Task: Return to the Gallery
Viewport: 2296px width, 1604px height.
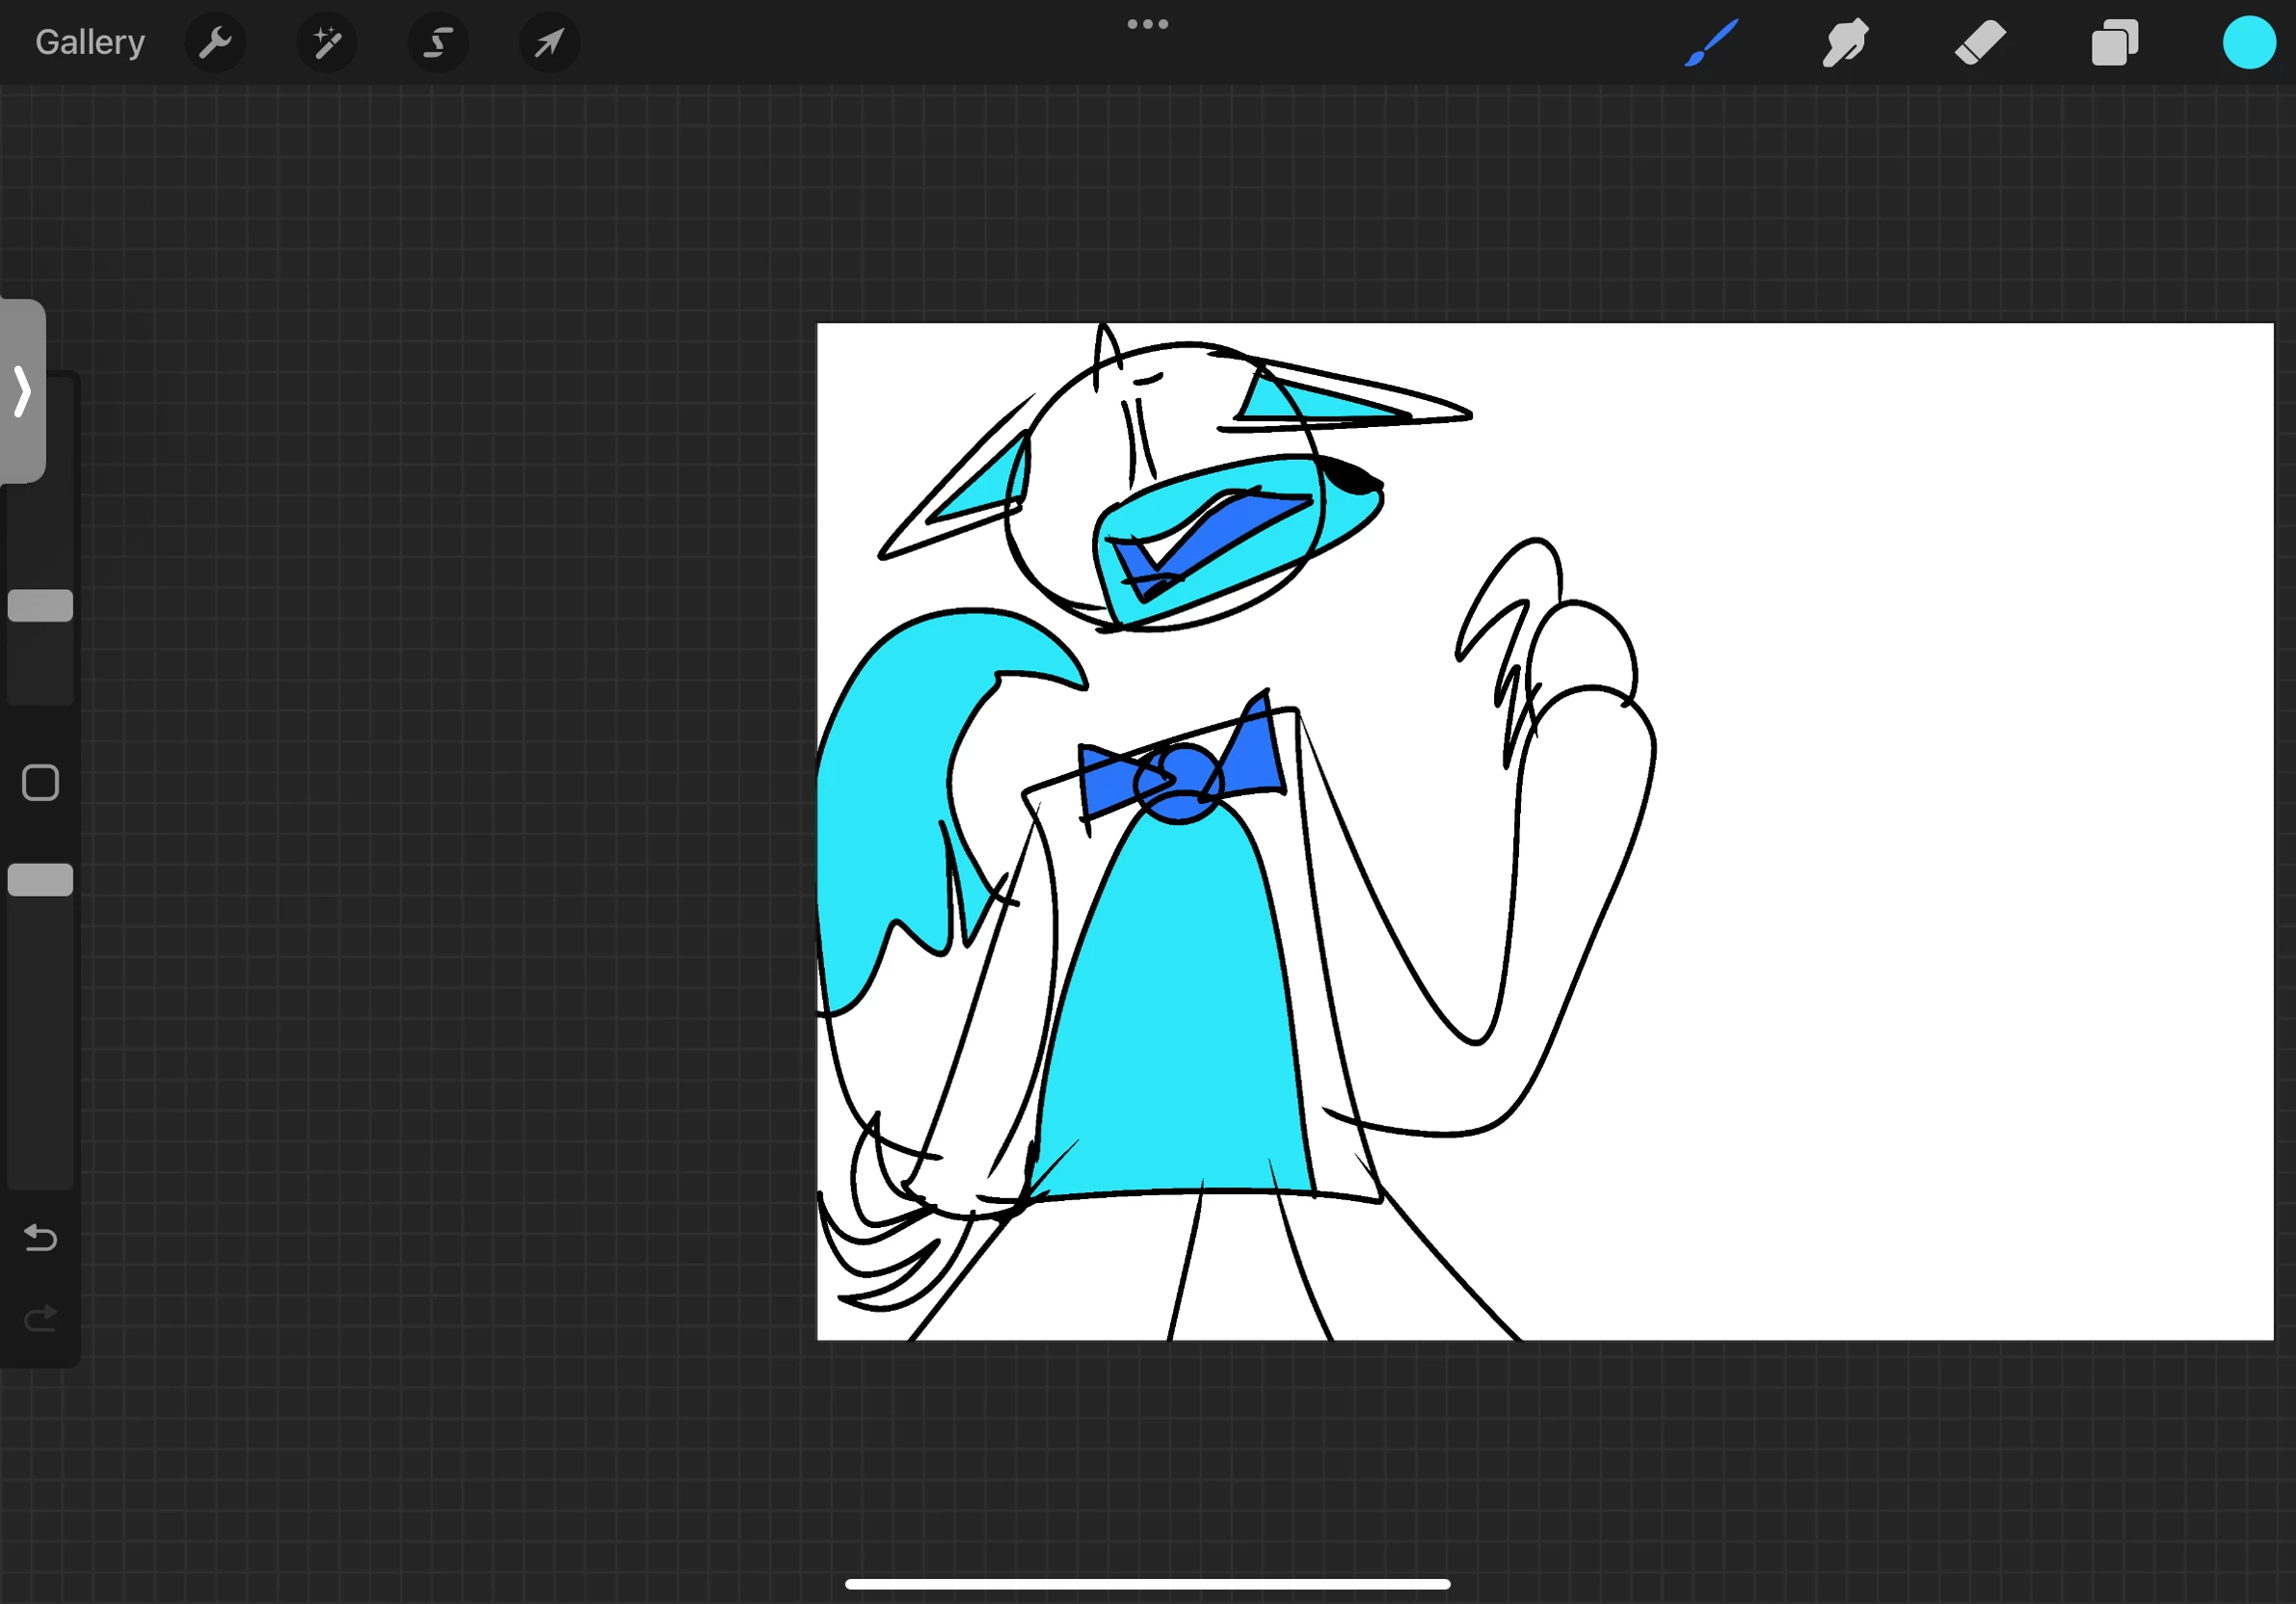Action: pos(90,43)
